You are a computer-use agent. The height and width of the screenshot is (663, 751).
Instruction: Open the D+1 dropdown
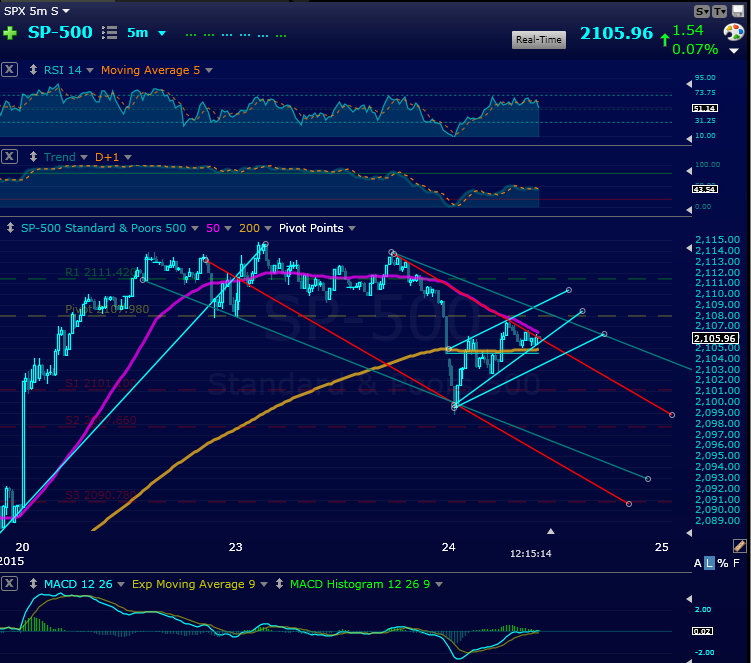click(128, 157)
